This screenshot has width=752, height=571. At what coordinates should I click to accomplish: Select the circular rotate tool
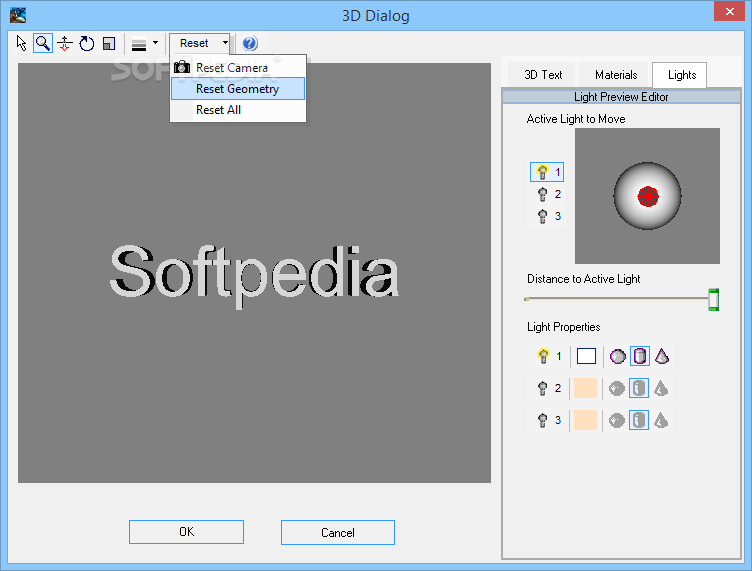[x=87, y=44]
